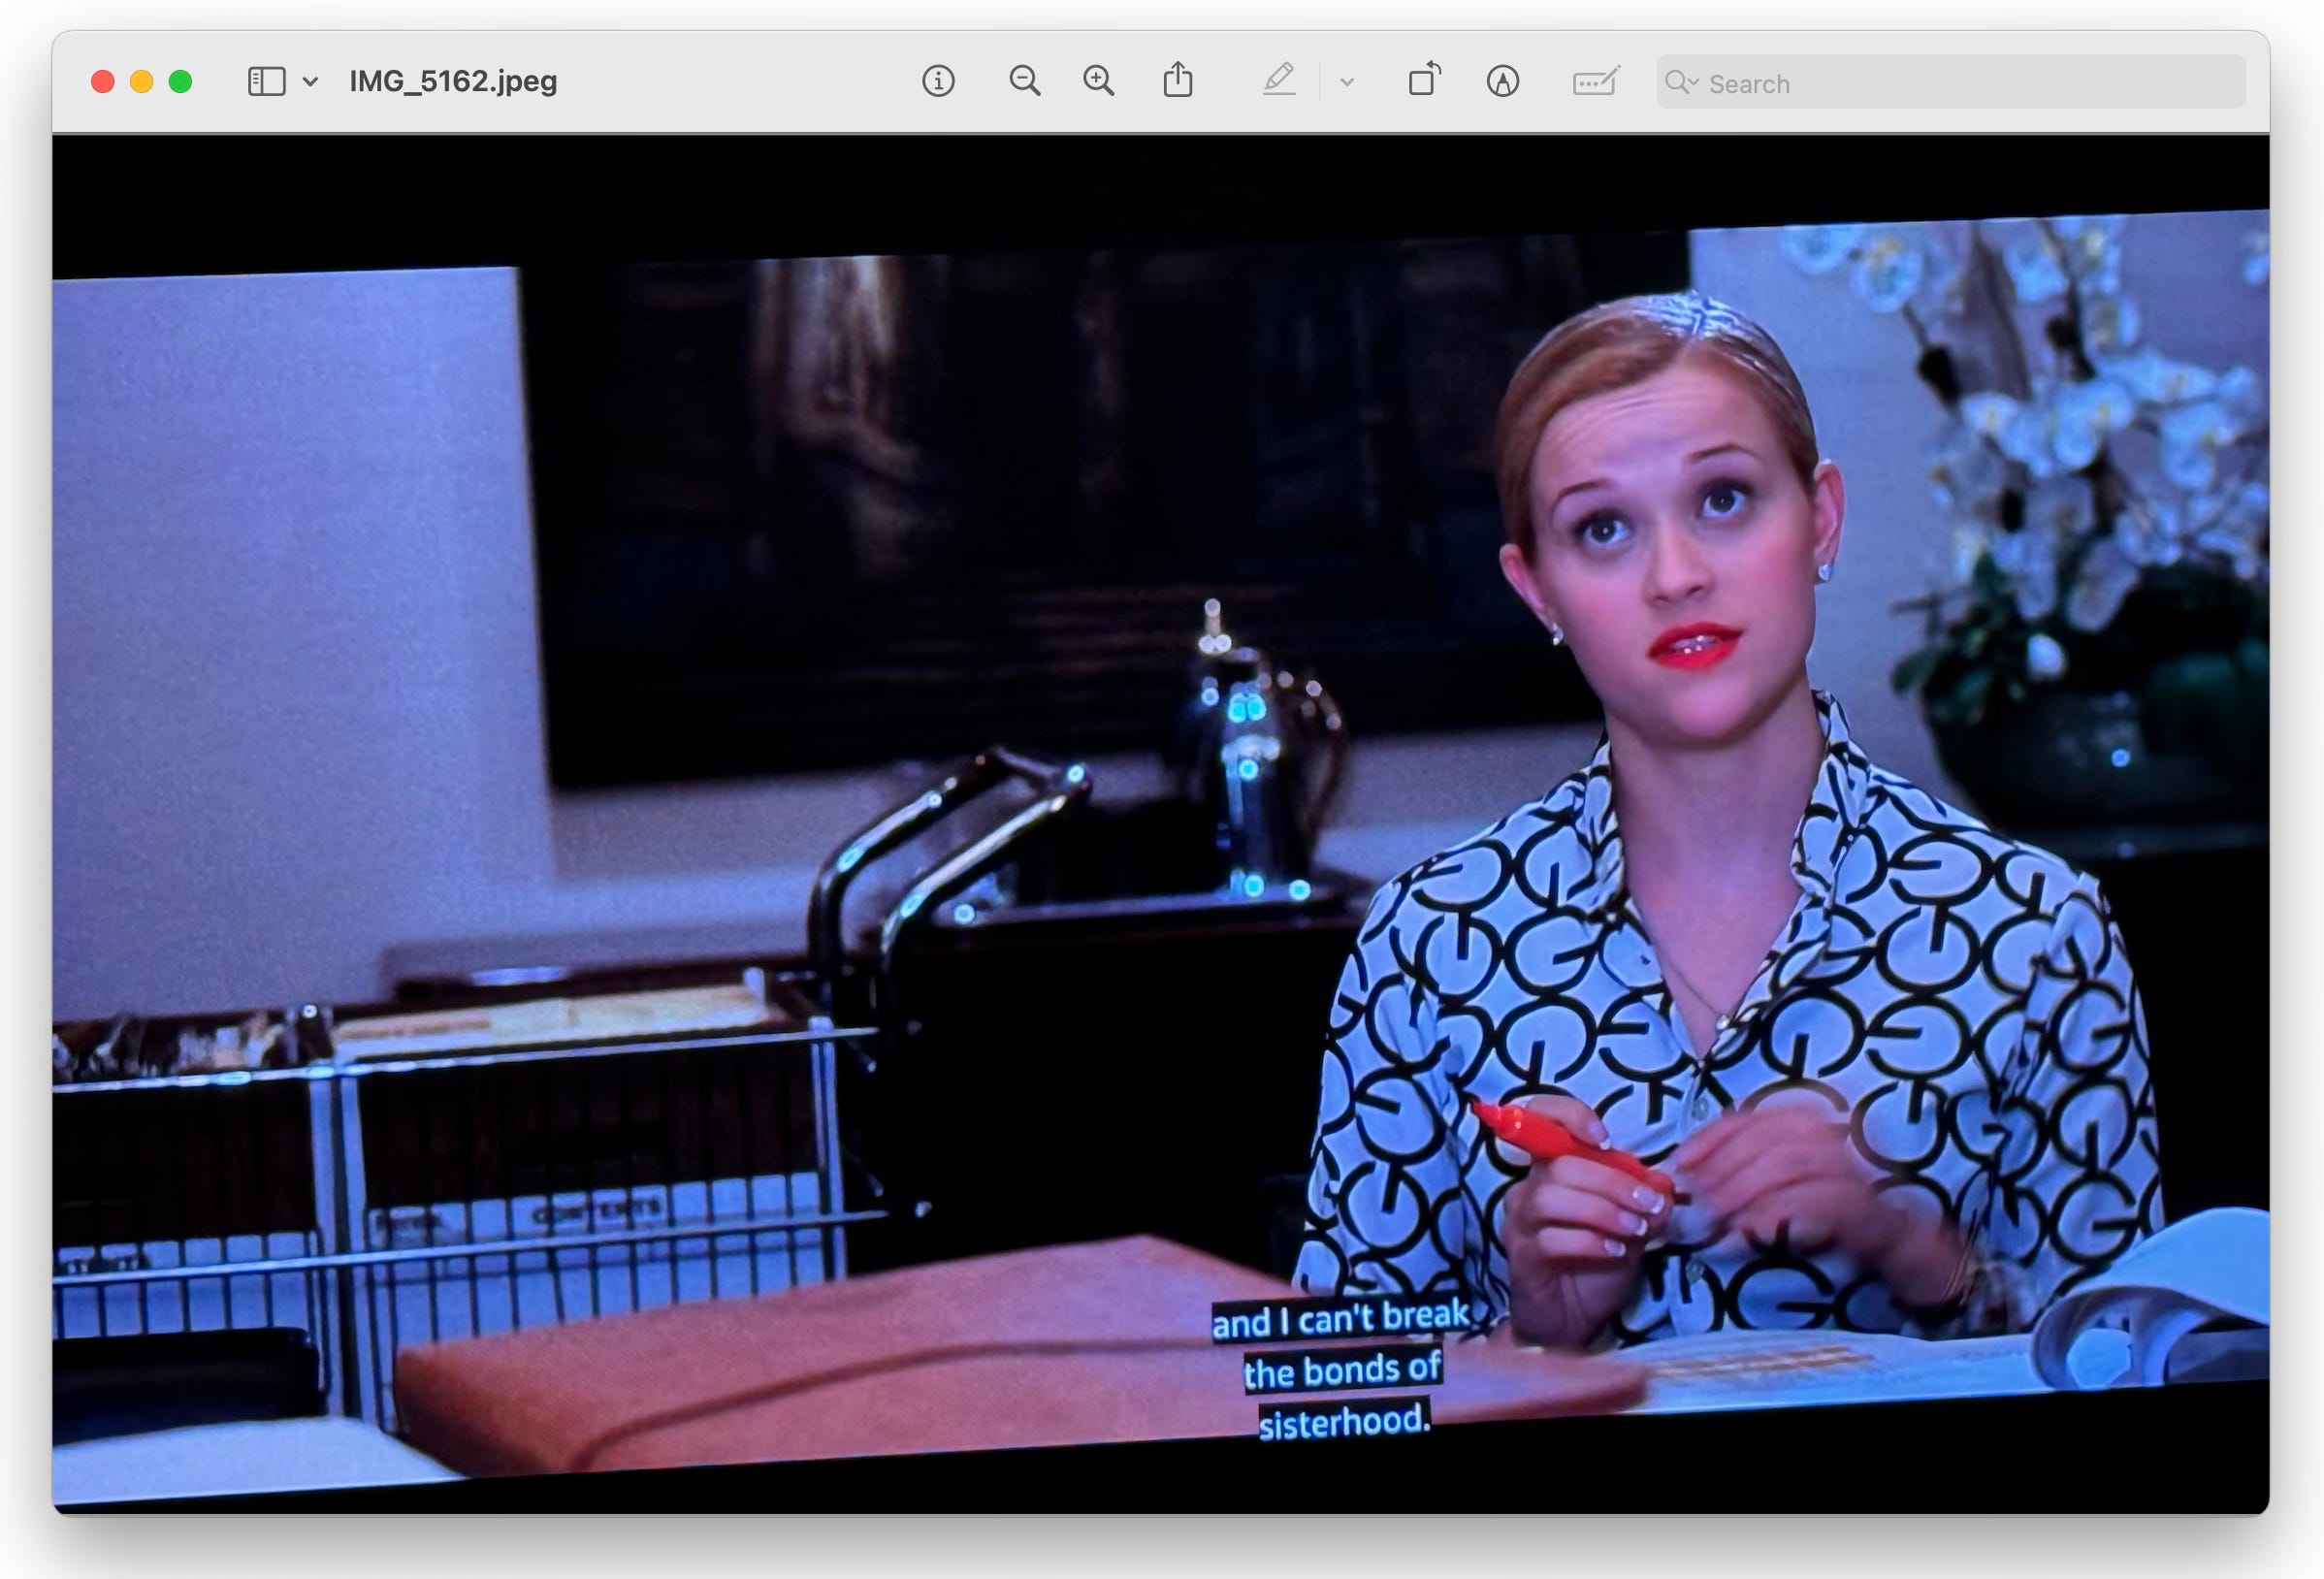Minimize the Preview window
Image resolution: width=2324 pixels, height=1579 pixels.
pyautogui.click(x=141, y=82)
